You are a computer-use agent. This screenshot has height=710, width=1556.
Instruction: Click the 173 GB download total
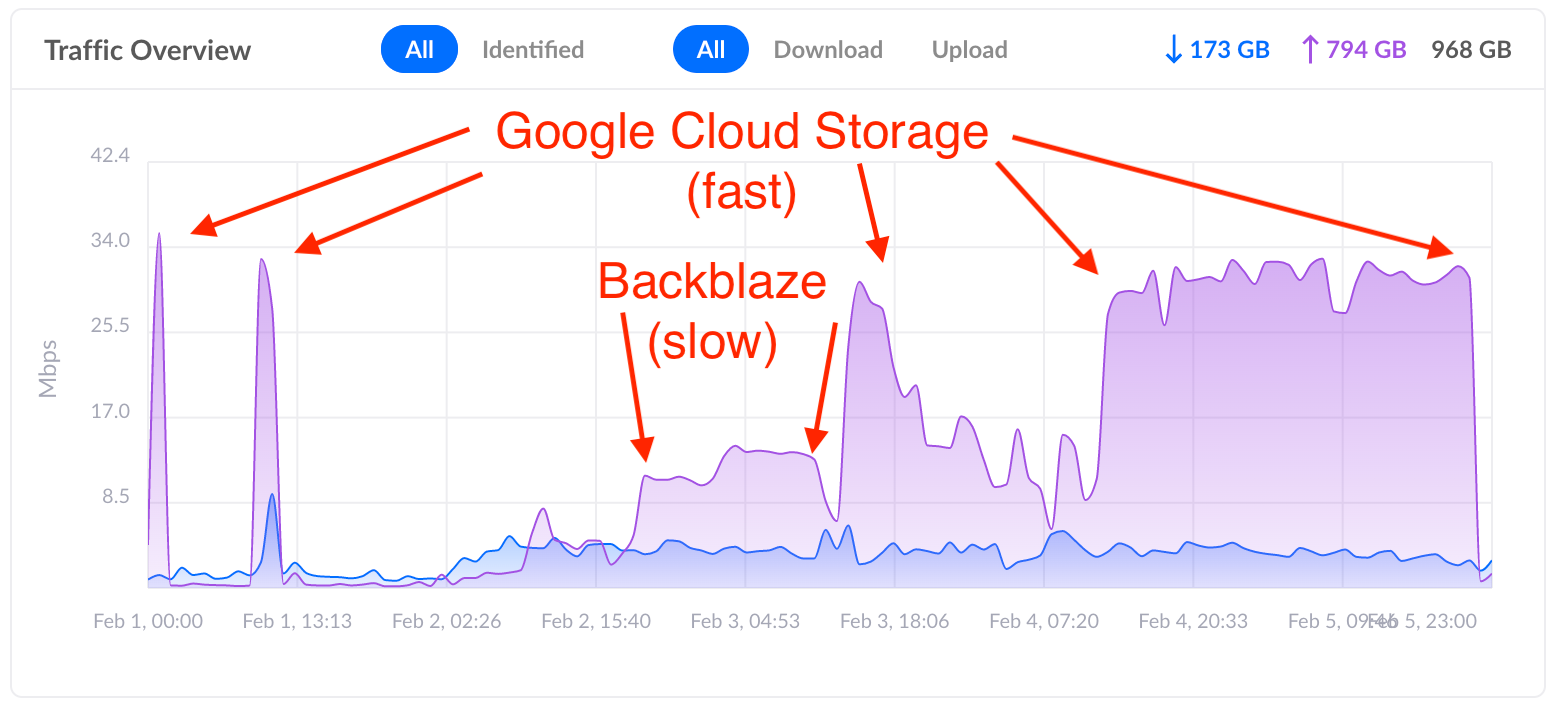click(x=1228, y=48)
